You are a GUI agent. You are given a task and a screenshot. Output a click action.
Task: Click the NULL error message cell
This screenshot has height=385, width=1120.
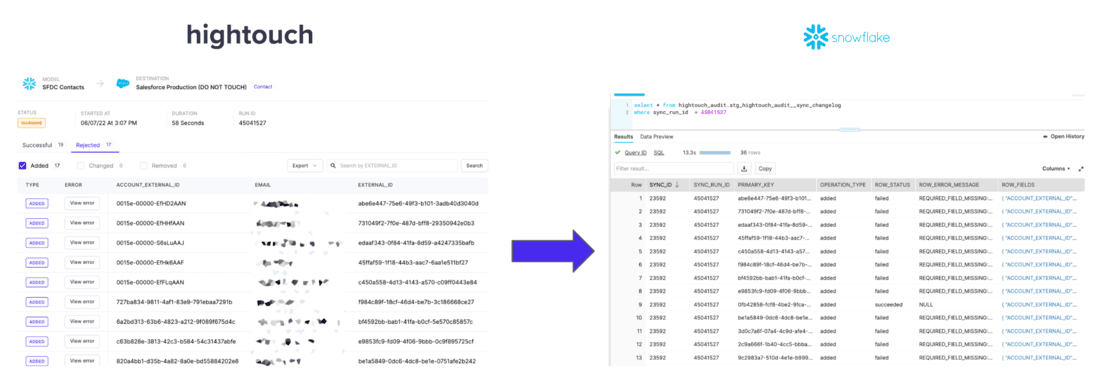[x=926, y=304]
